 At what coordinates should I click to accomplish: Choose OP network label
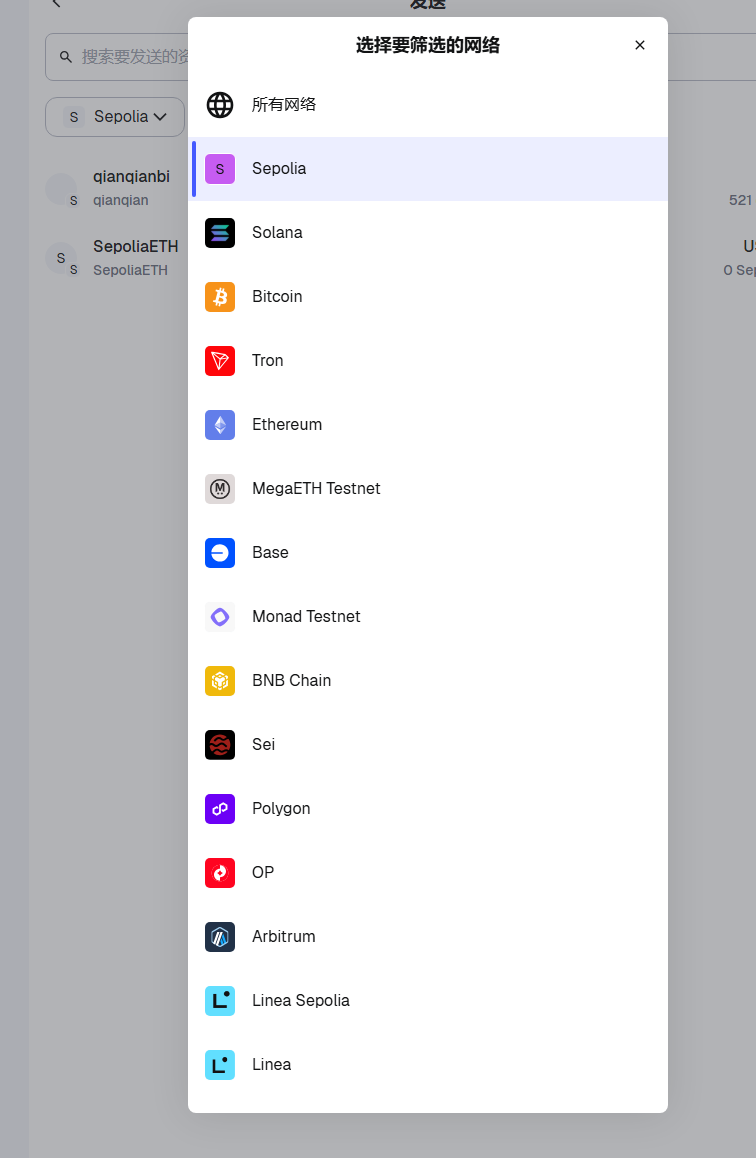(x=263, y=872)
